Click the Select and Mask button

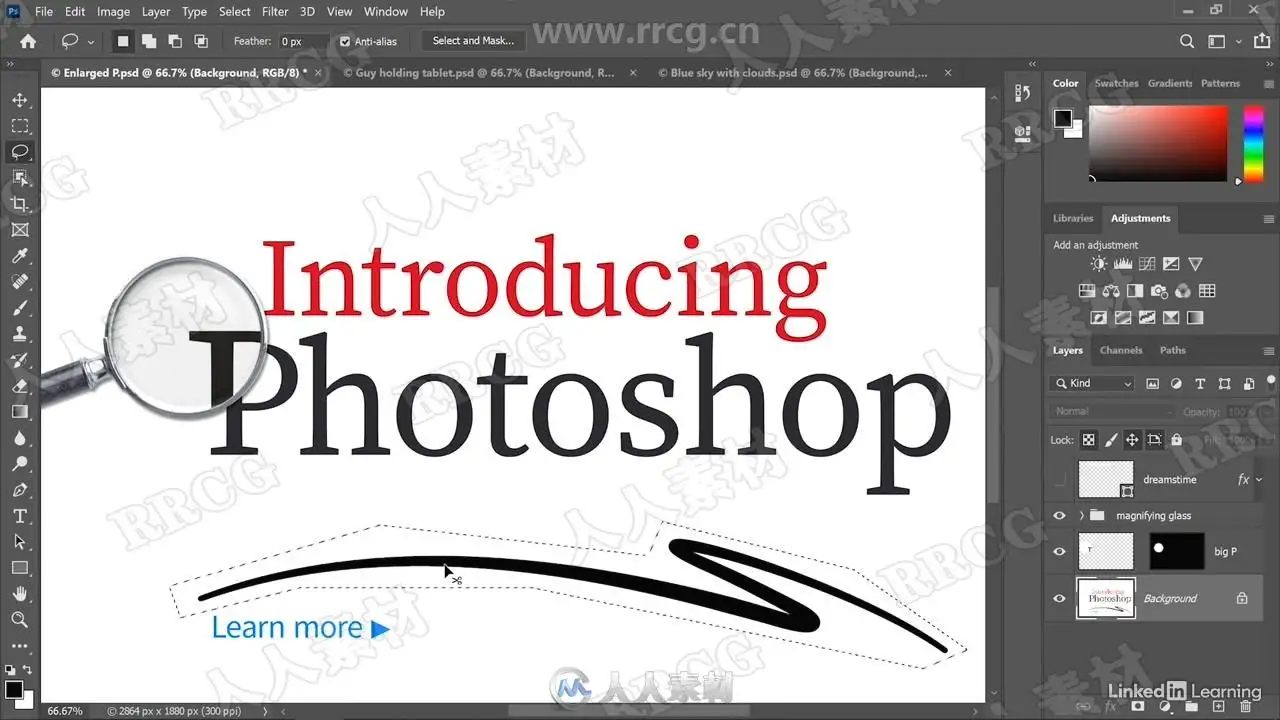point(473,41)
